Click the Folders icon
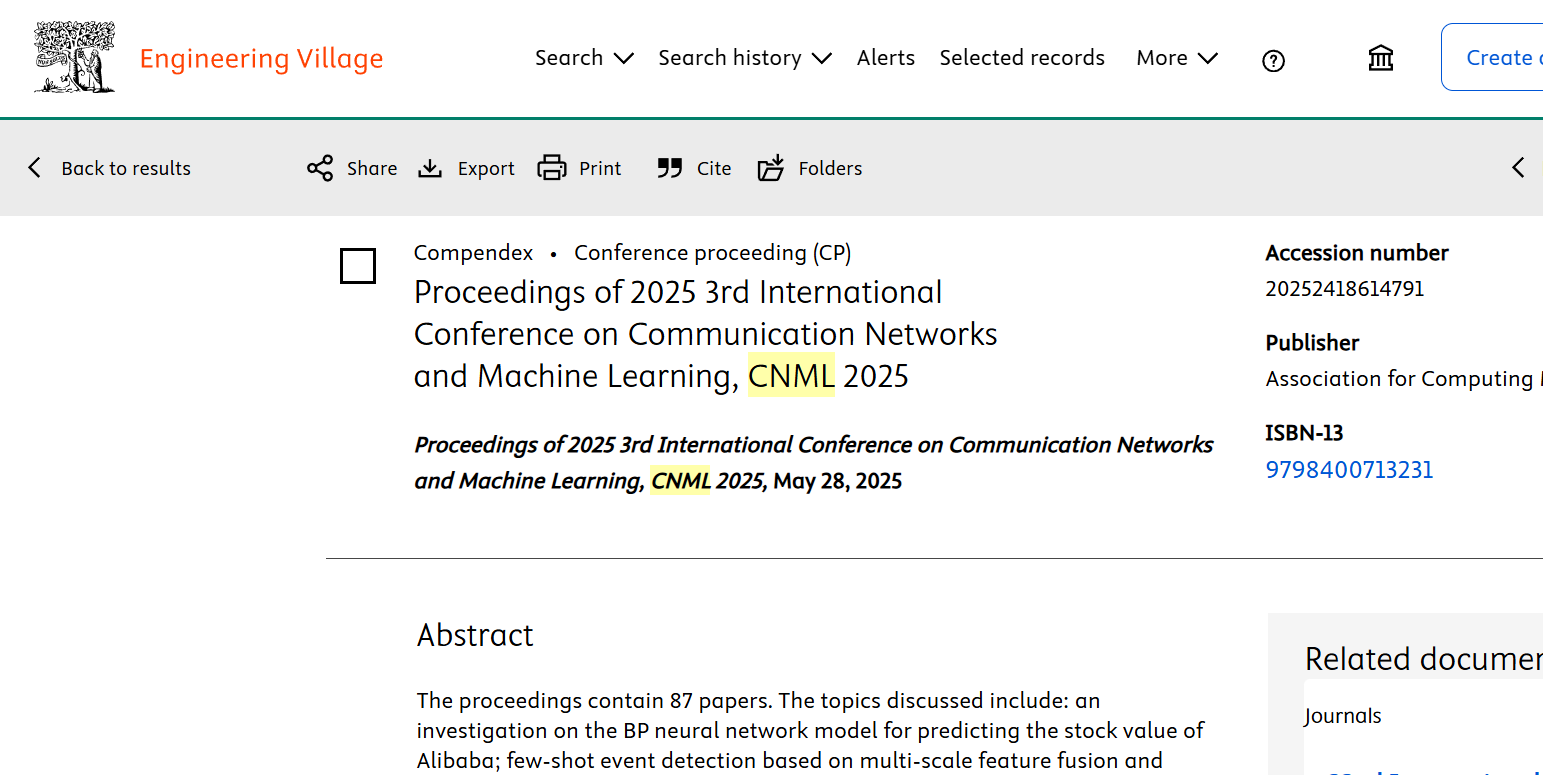 771,168
